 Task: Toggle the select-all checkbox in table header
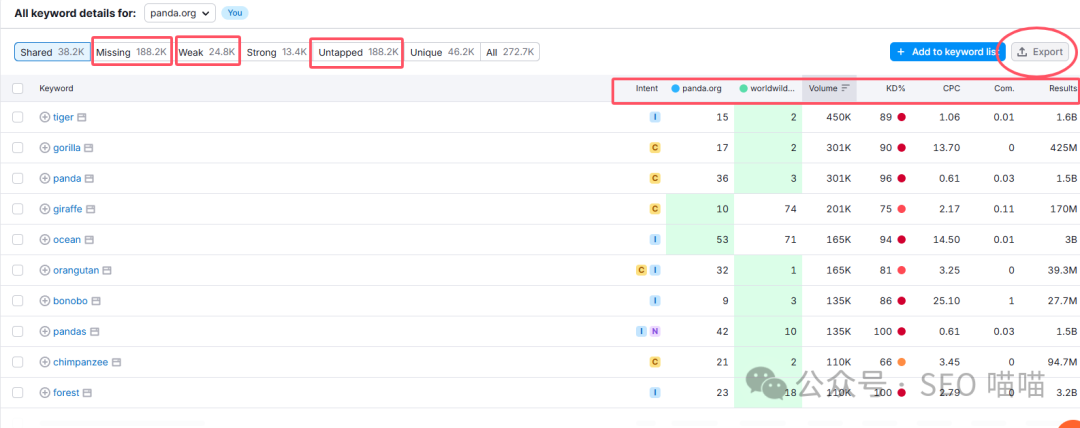[17, 88]
